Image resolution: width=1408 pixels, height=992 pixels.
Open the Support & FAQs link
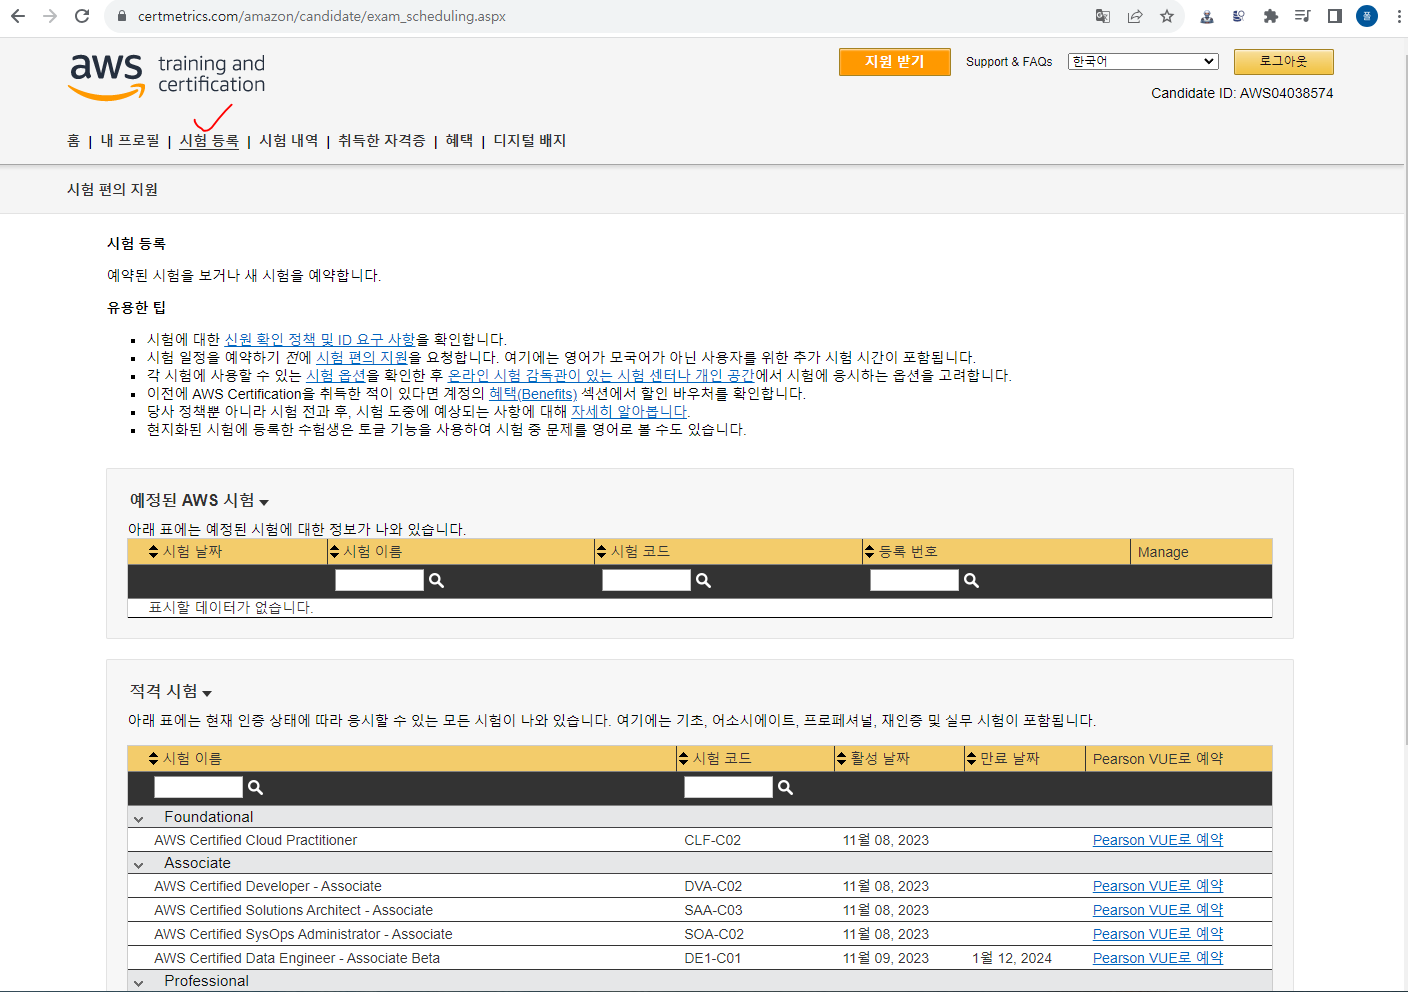[x=1009, y=62]
